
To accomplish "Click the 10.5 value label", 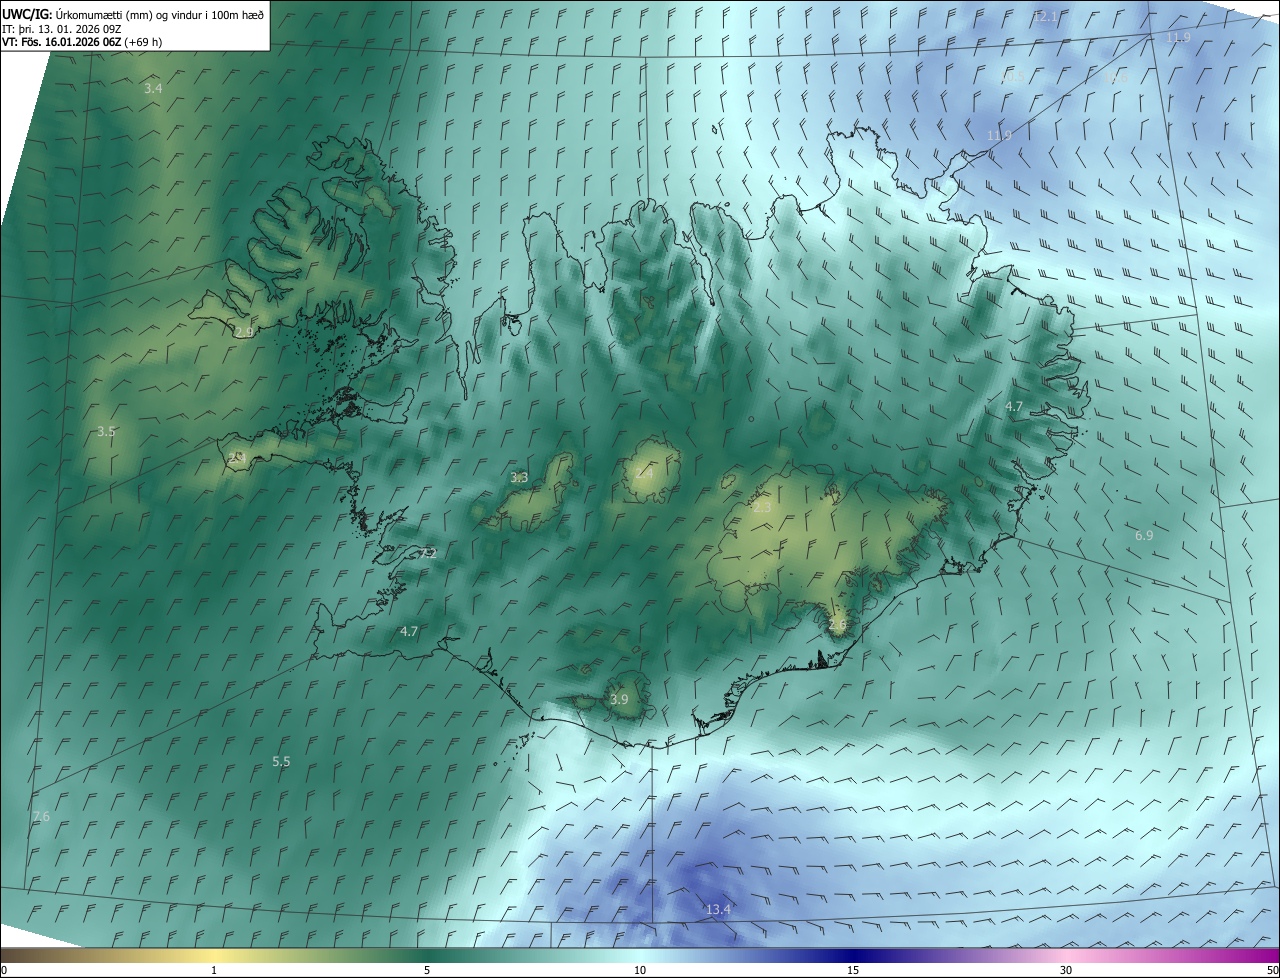I will click(1012, 77).
